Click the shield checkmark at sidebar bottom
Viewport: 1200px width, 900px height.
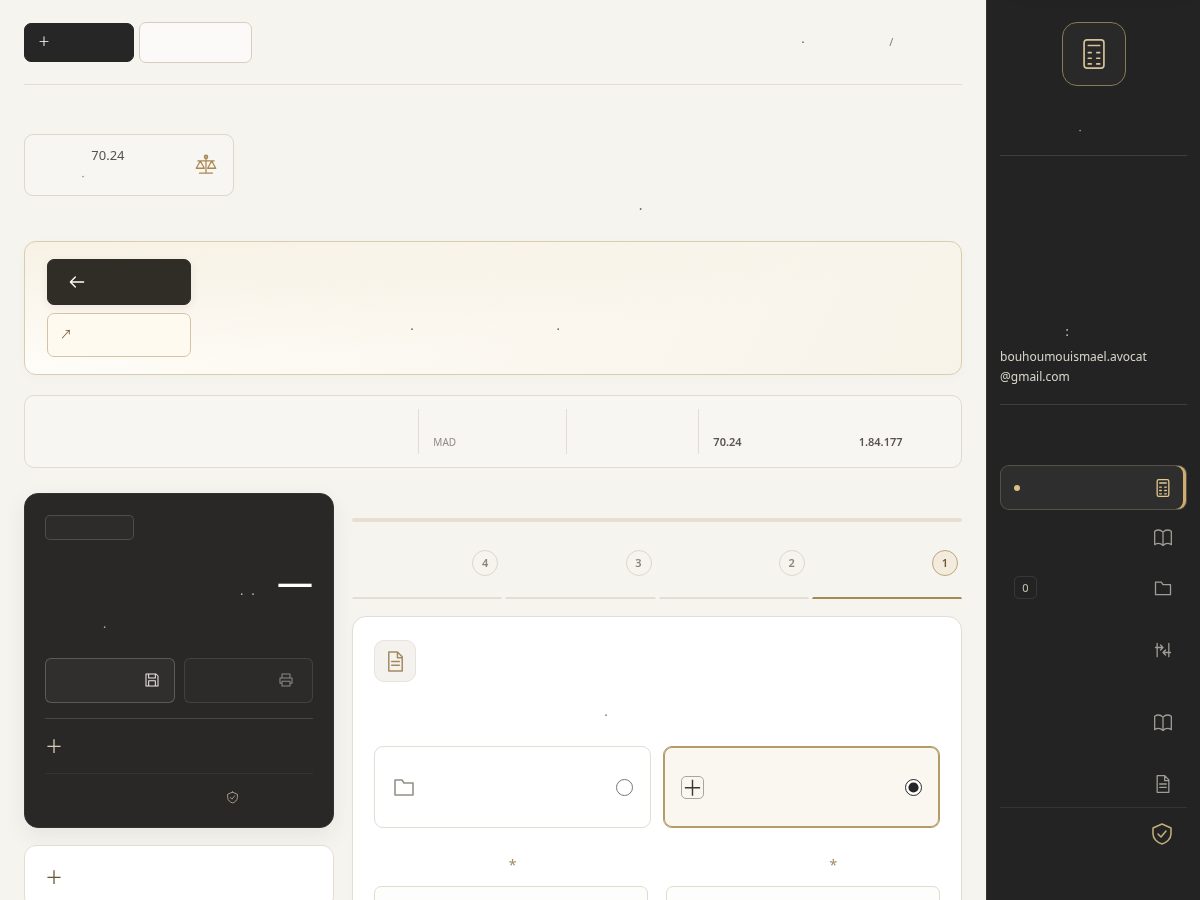(x=1162, y=833)
